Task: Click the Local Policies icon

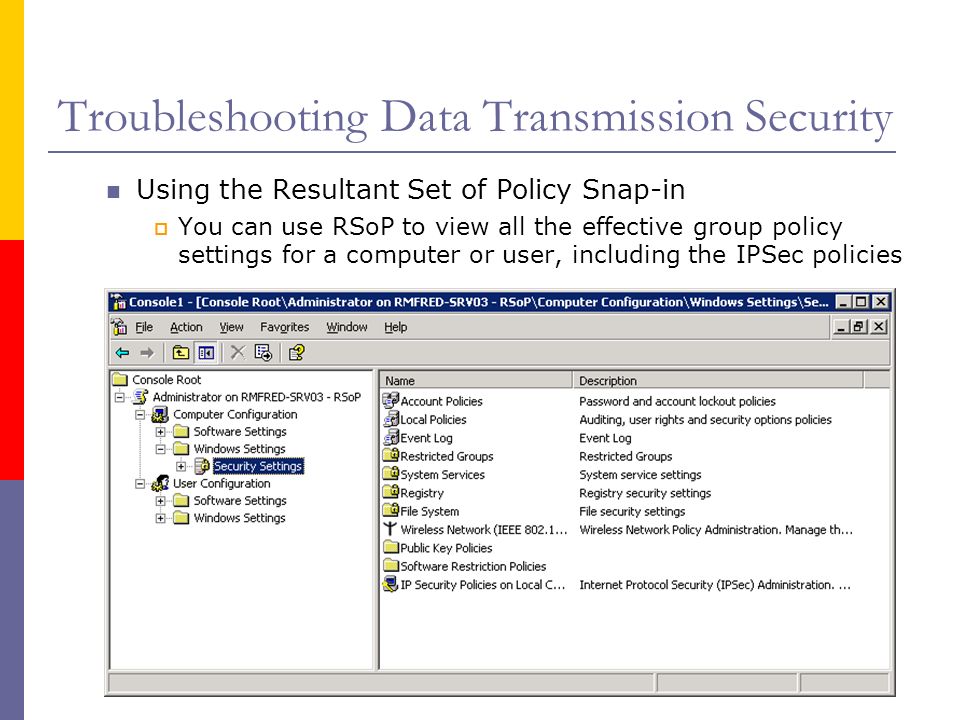Action: pyautogui.click(x=391, y=419)
